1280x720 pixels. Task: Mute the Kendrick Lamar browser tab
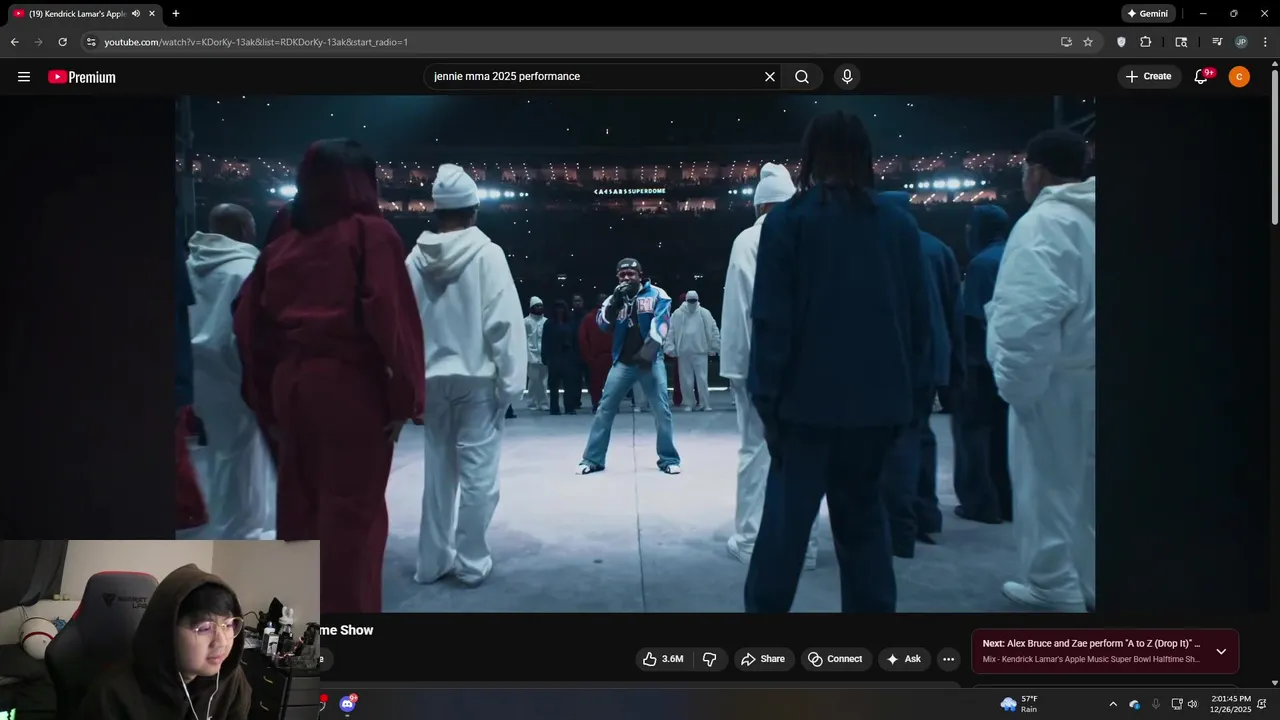(x=136, y=14)
